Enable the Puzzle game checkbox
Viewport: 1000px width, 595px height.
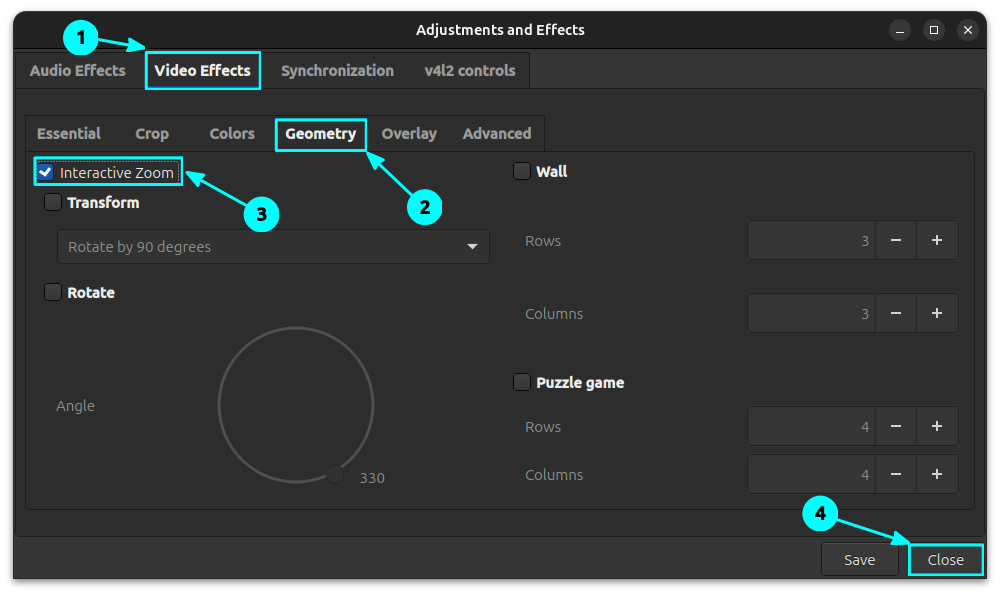[522, 382]
